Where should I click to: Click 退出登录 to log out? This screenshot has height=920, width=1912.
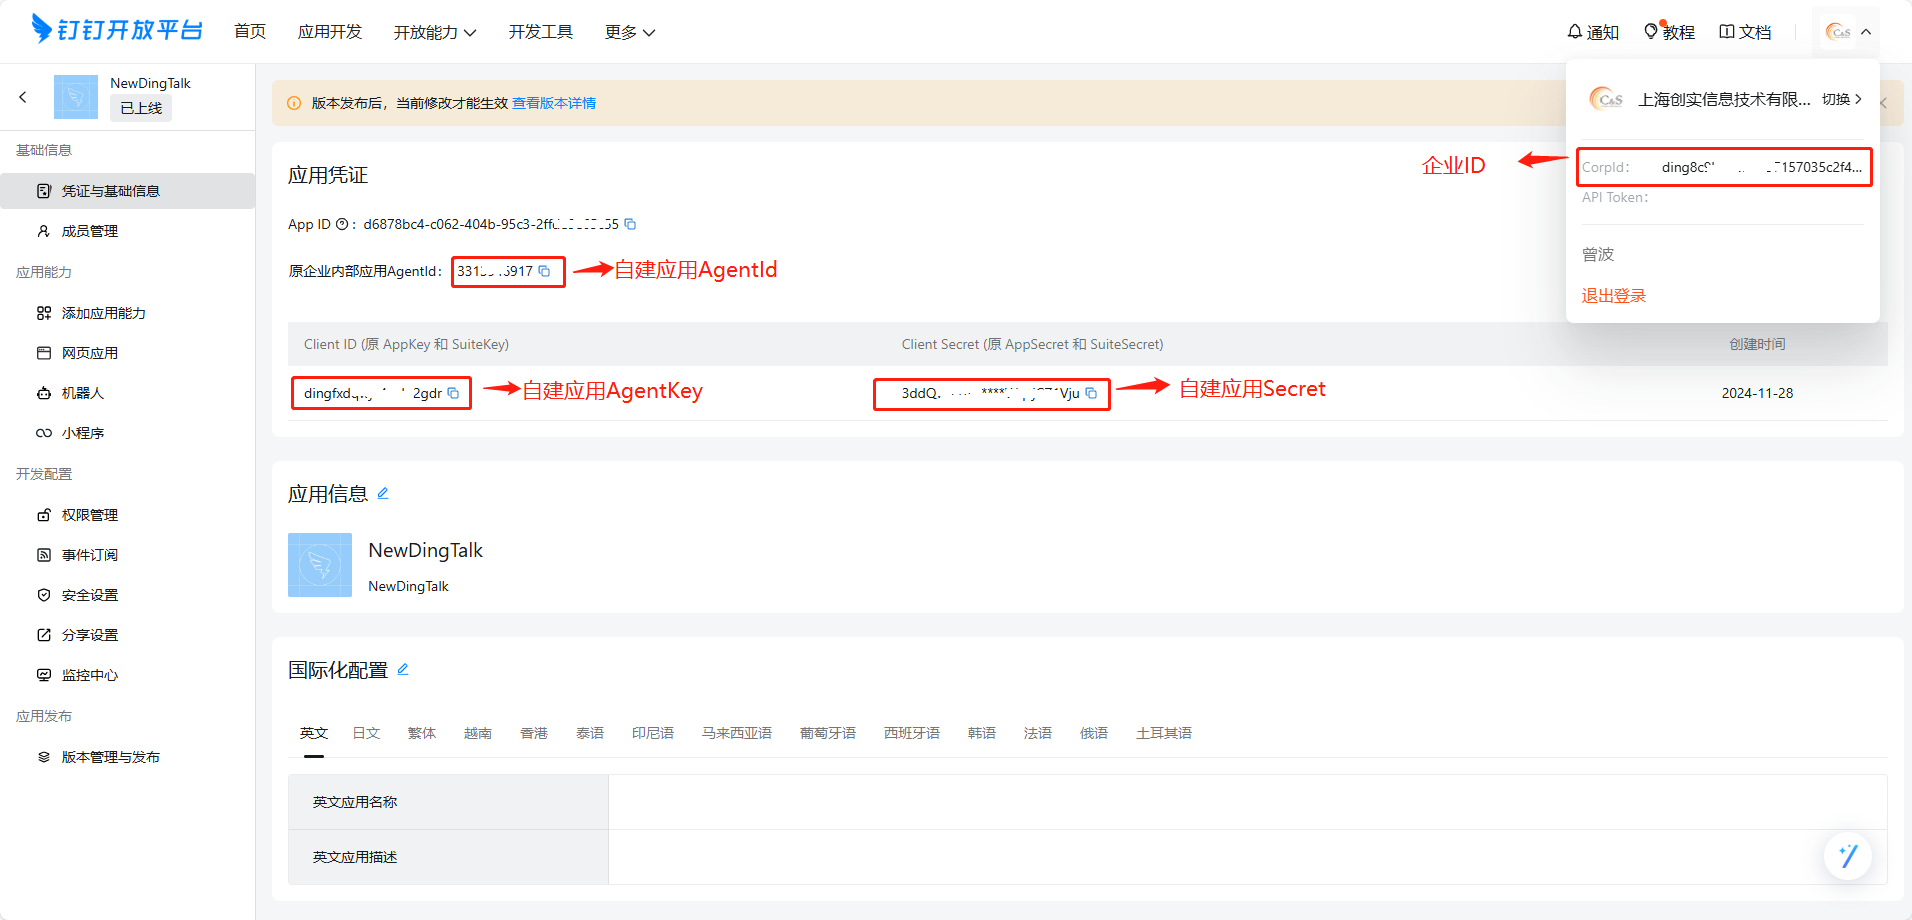click(1613, 296)
